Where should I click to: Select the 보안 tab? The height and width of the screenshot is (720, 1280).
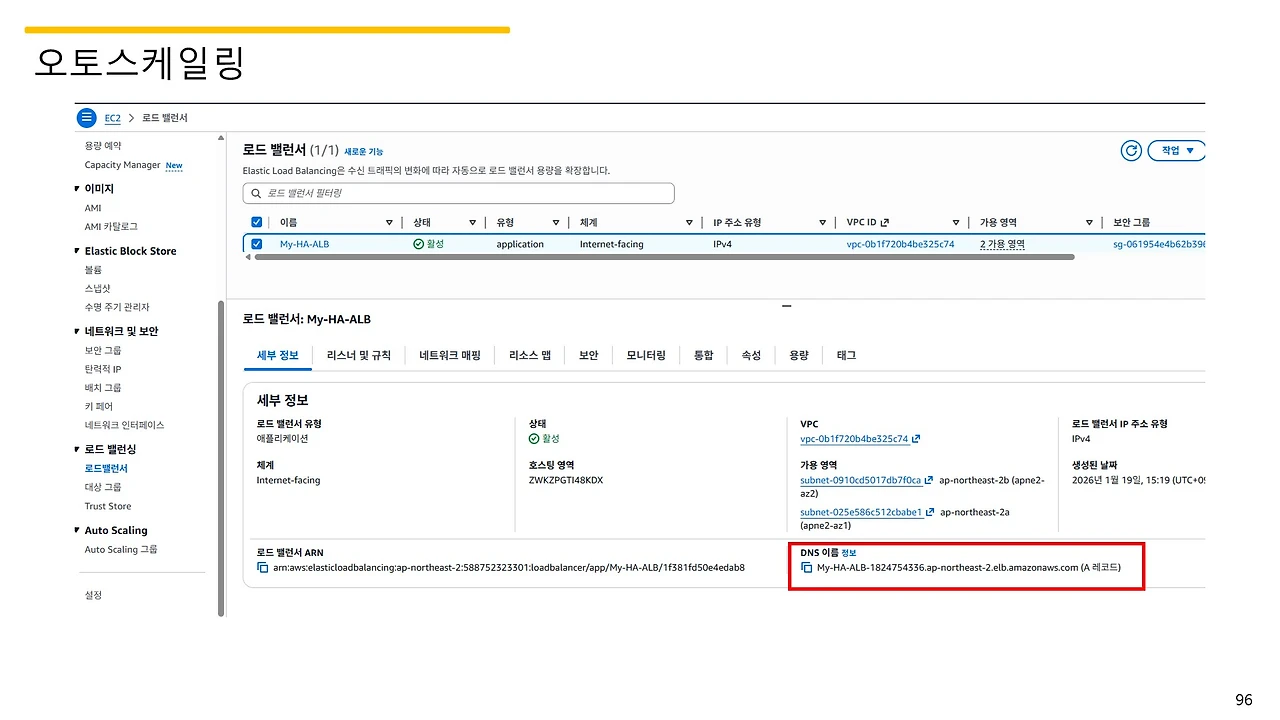(x=588, y=355)
